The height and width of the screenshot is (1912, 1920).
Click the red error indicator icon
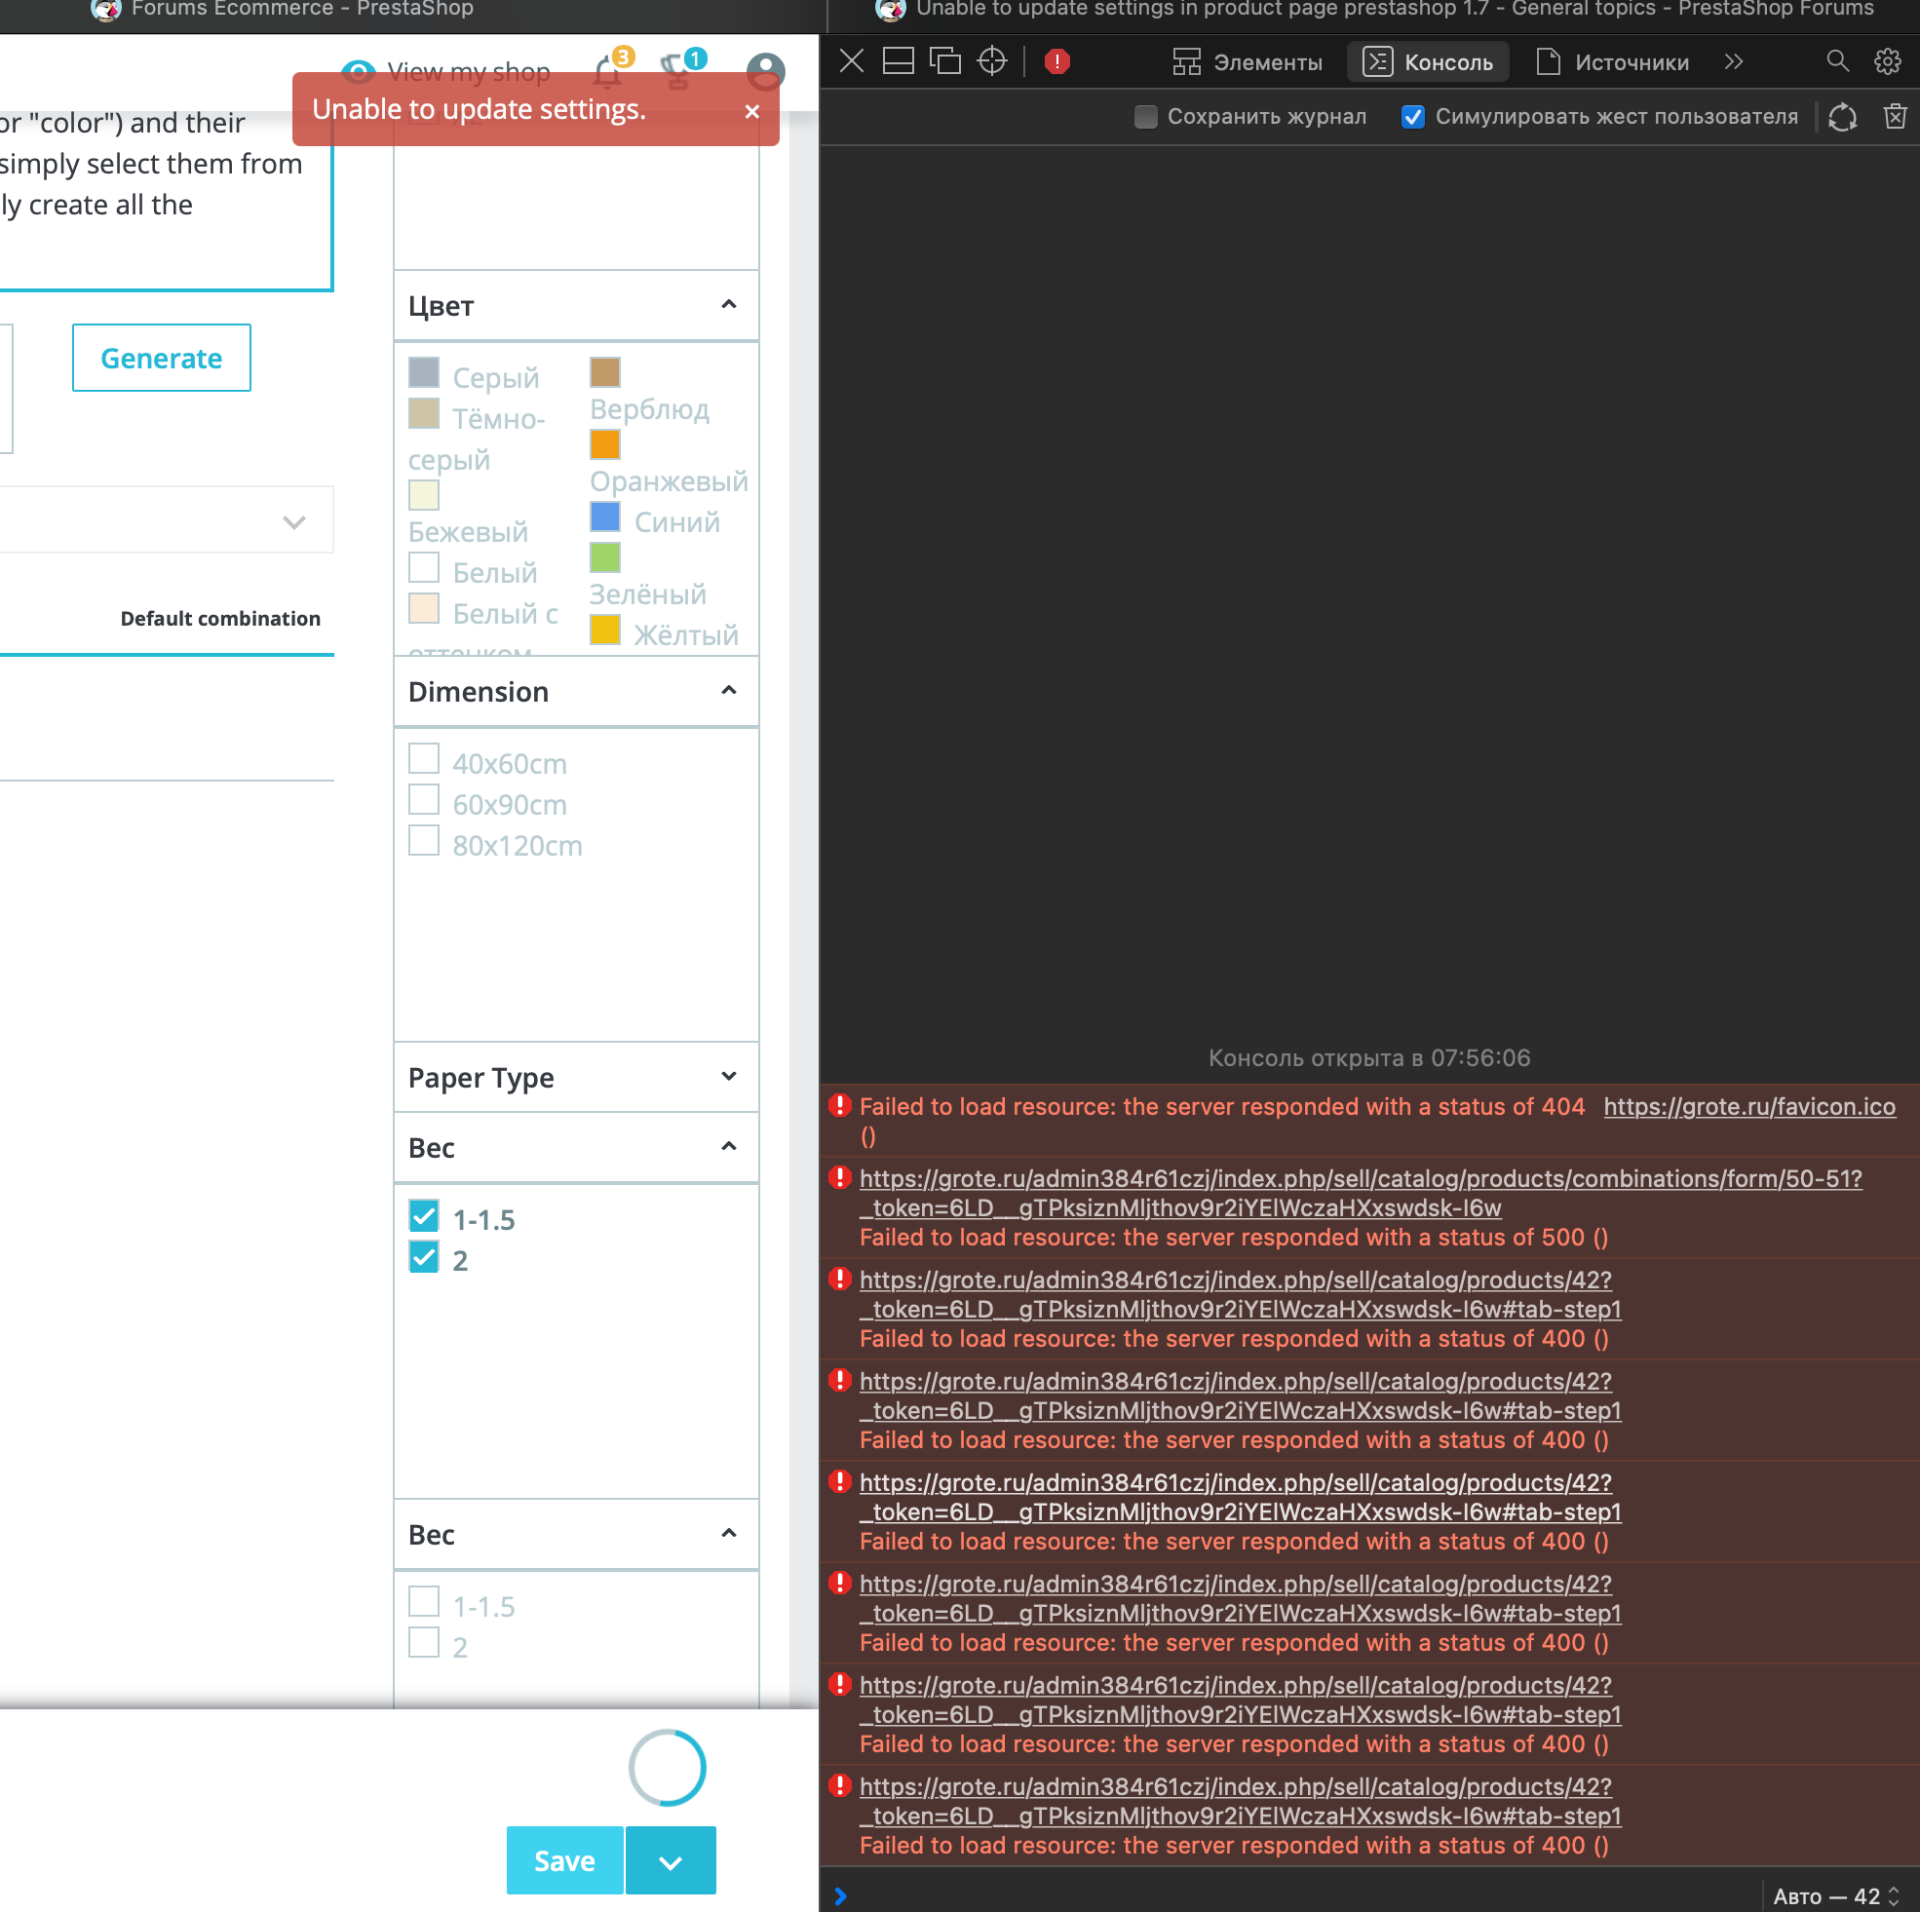point(1057,61)
